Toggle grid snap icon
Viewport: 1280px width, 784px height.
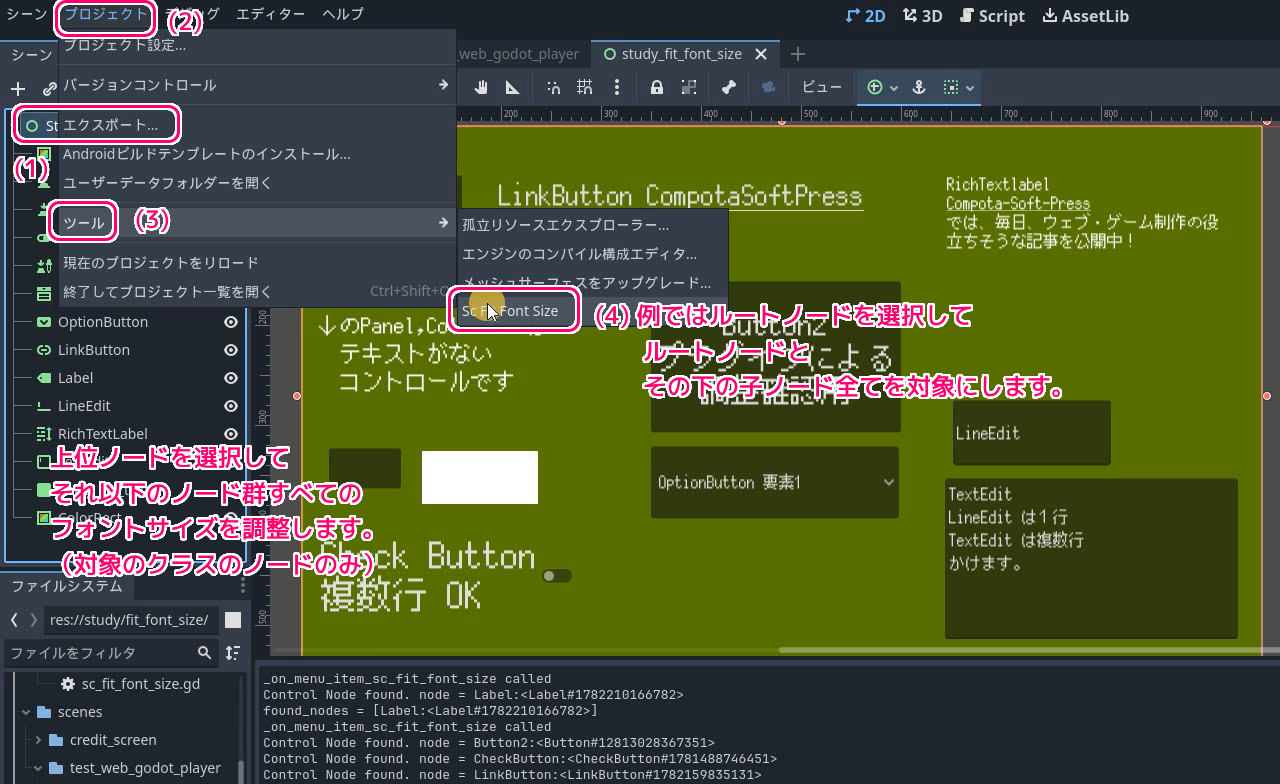[x=585, y=87]
